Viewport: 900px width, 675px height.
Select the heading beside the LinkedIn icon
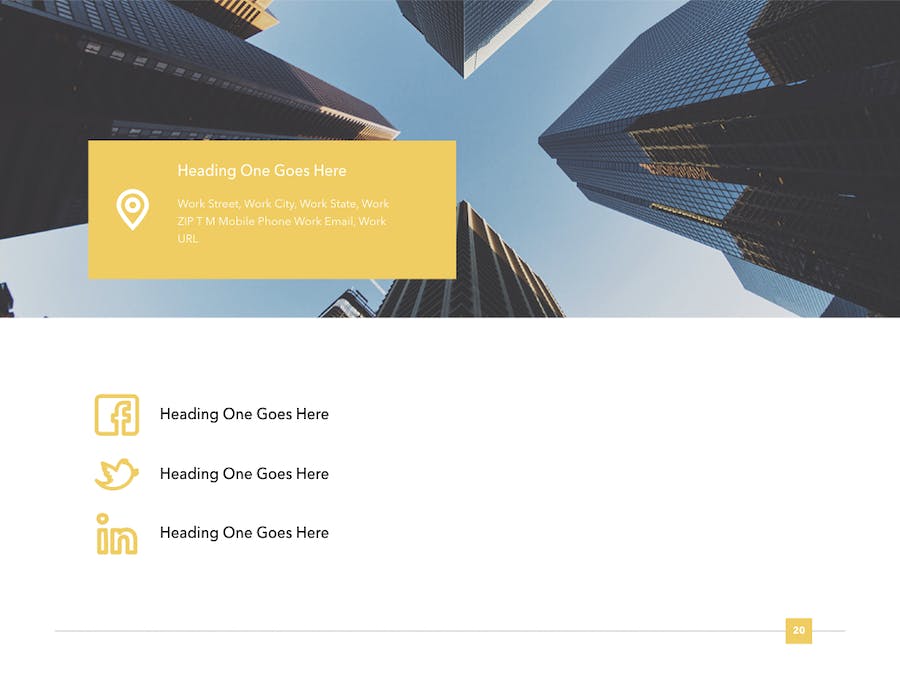pyautogui.click(x=244, y=533)
